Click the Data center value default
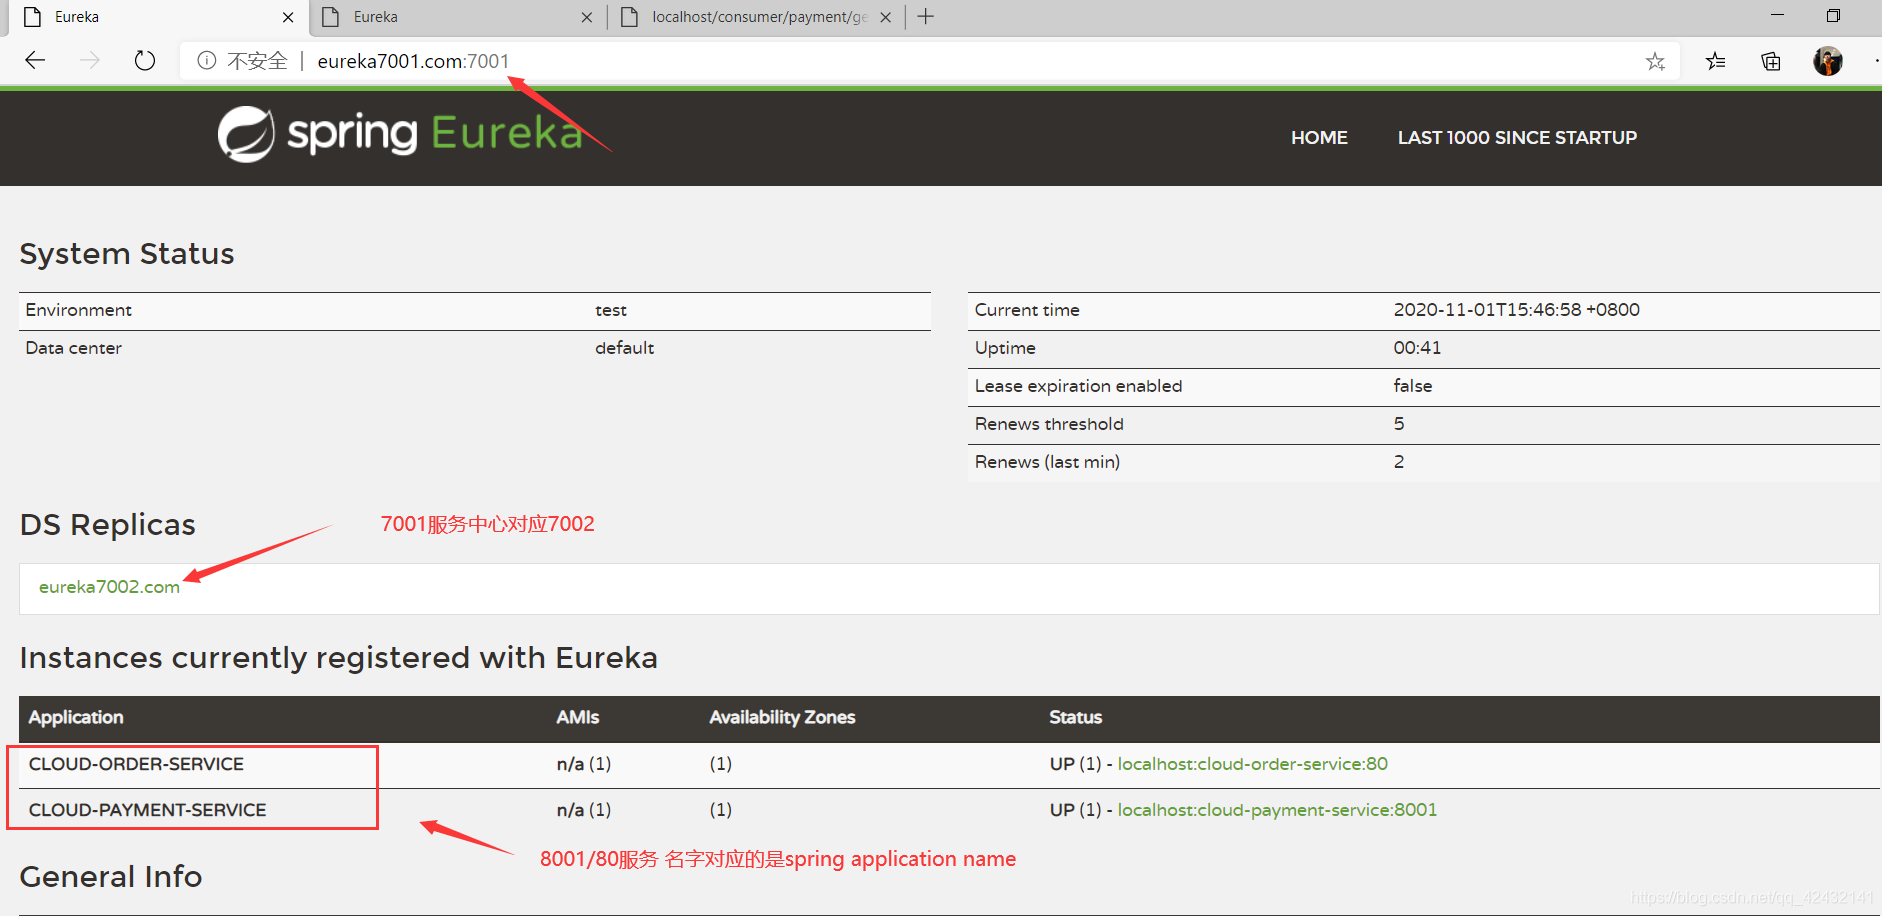1882x916 pixels. click(x=624, y=348)
